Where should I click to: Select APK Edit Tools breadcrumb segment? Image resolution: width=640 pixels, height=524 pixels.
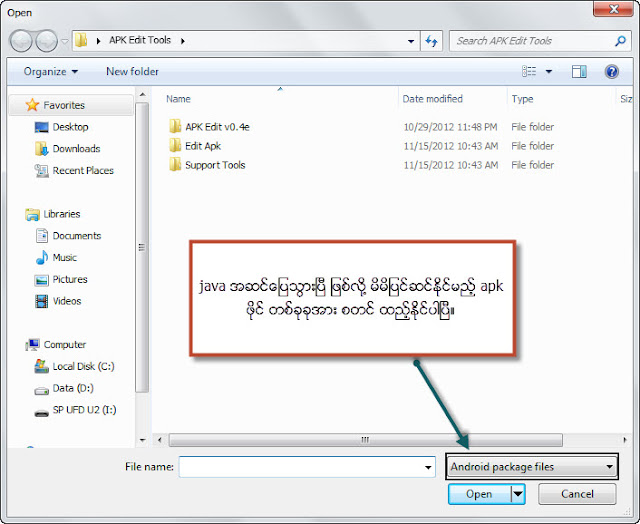tap(140, 40)
